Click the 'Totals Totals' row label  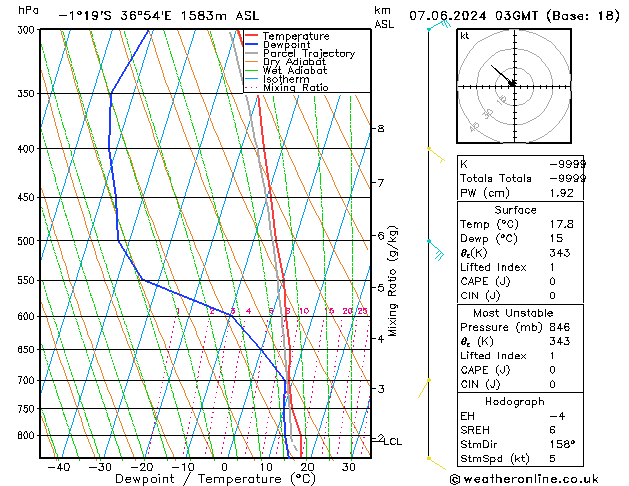(x=495, y=178)
